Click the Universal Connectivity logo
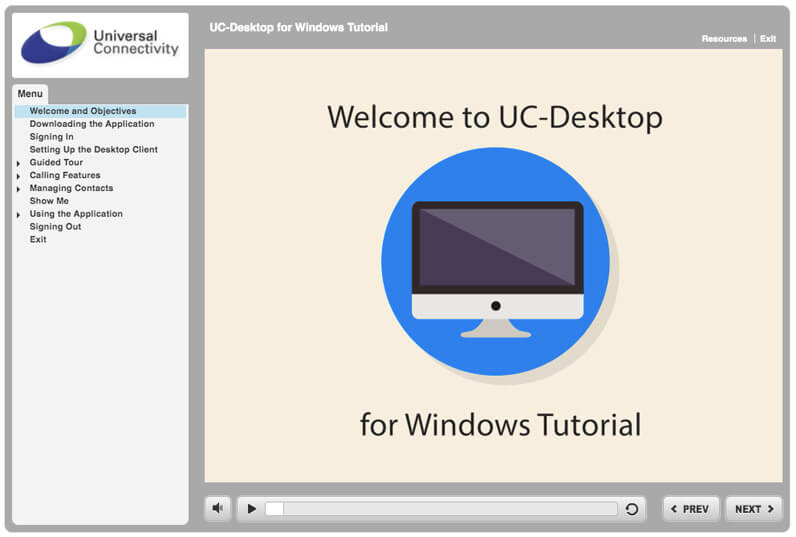The width and height of the screenshot is (796, 537). [100, 45]
